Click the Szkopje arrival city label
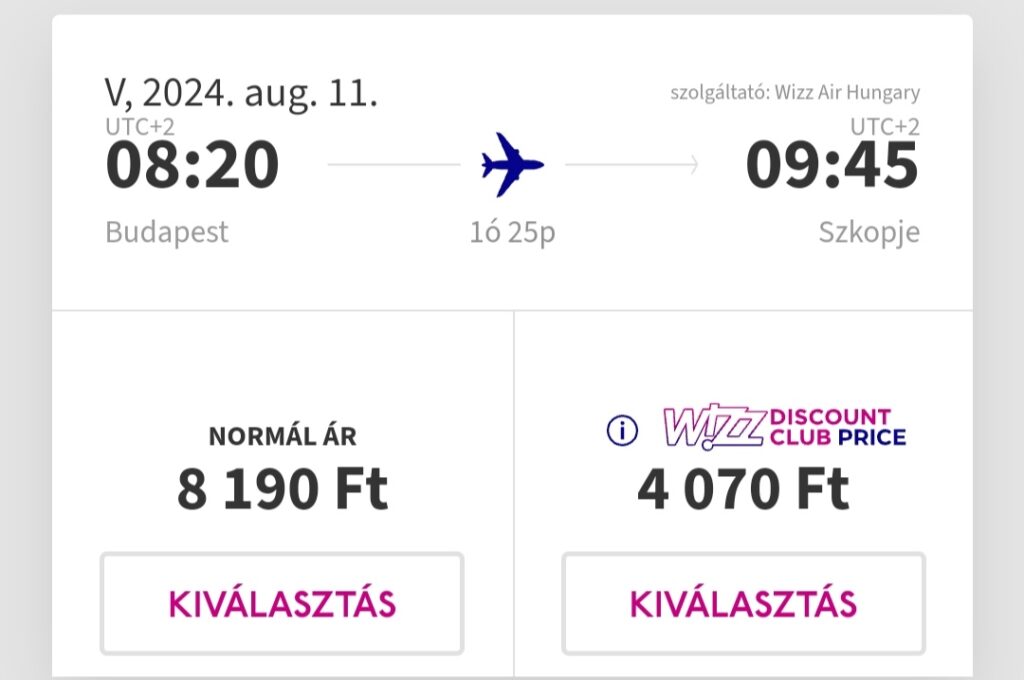The height and width of the screenshot is (680, 1024). tap(869, 232)
